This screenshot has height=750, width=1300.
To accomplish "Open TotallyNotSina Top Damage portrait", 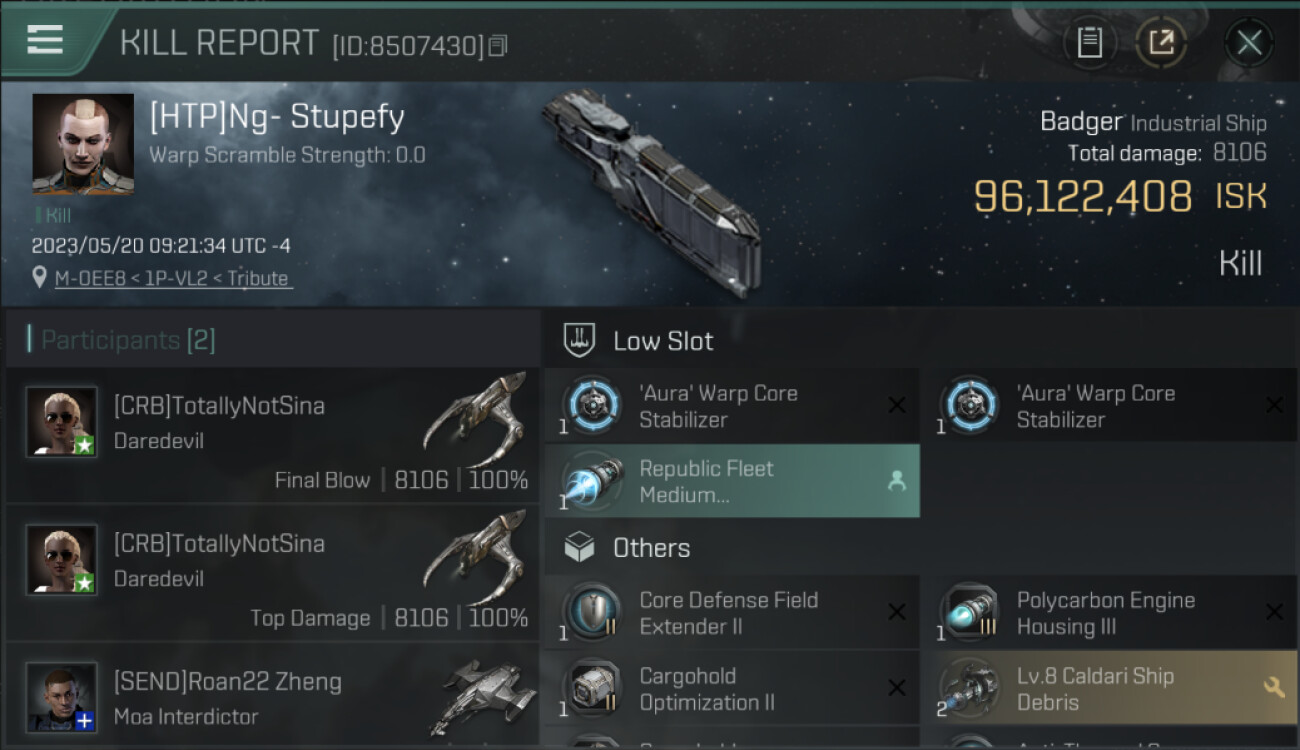I will tap(62, 560).
